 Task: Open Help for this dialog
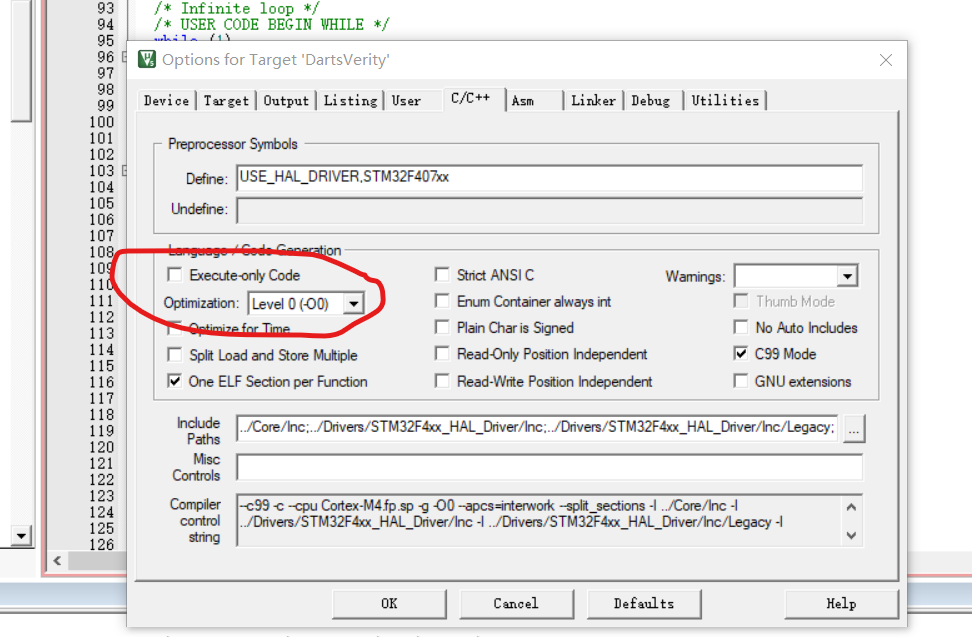841,604
